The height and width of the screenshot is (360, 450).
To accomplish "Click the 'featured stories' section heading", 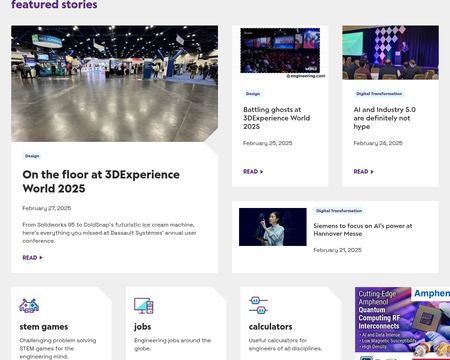I will (54, 5).
